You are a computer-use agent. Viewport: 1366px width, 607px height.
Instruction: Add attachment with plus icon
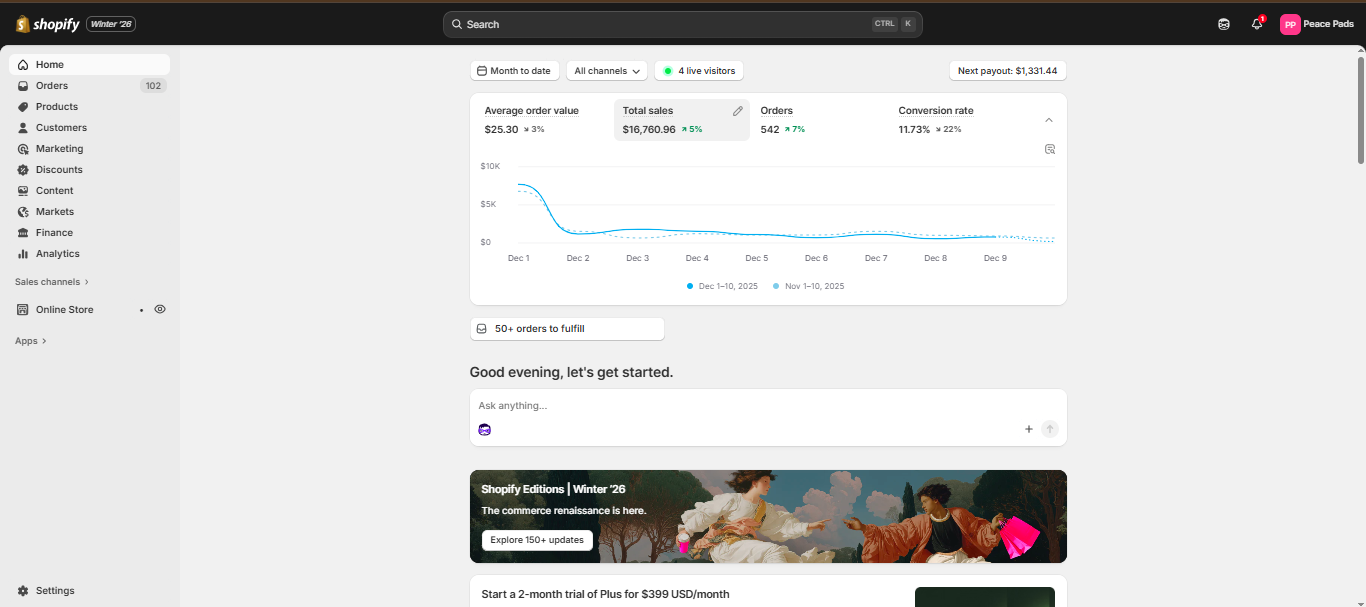click(x=1029, y=429)
